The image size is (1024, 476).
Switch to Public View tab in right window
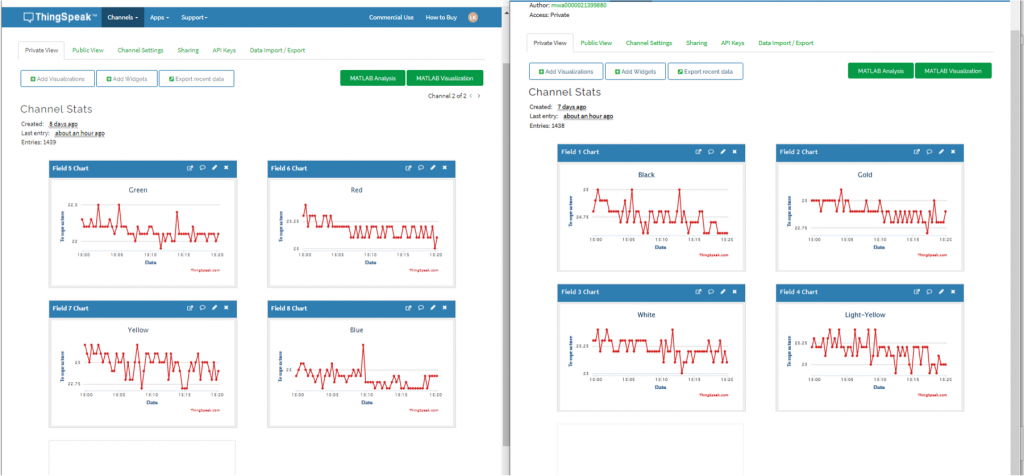tap(596, 42)
